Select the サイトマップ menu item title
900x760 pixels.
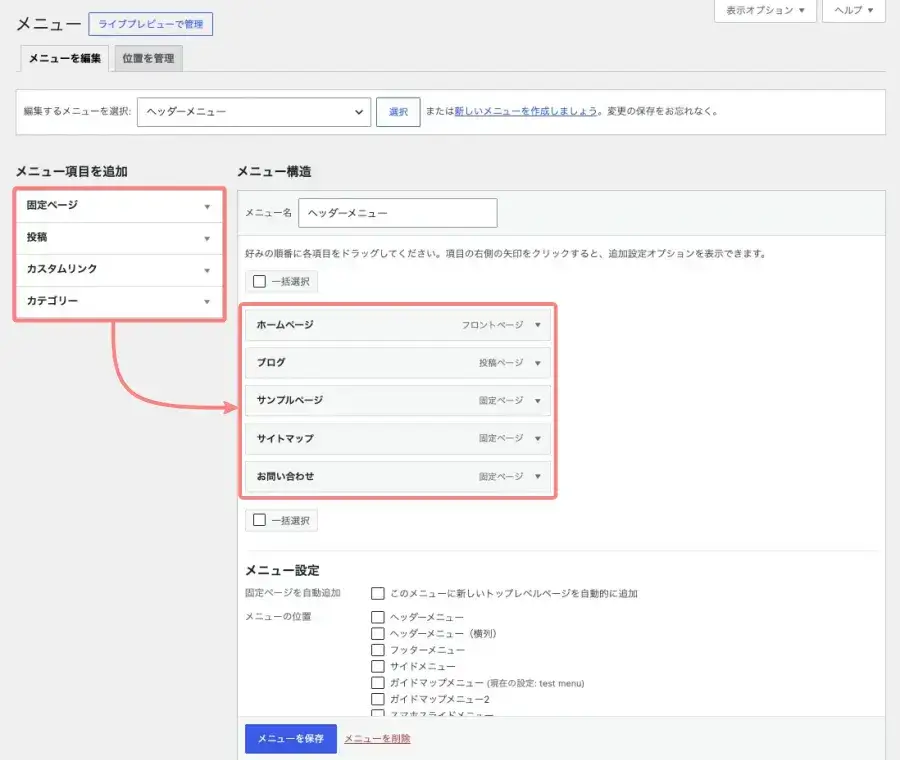click(285, 439)
